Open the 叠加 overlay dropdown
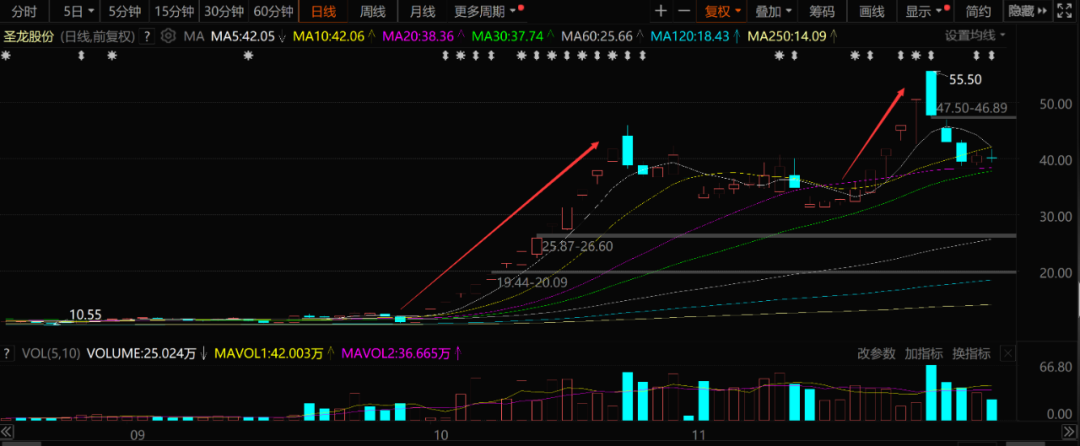 click(772, 11)
